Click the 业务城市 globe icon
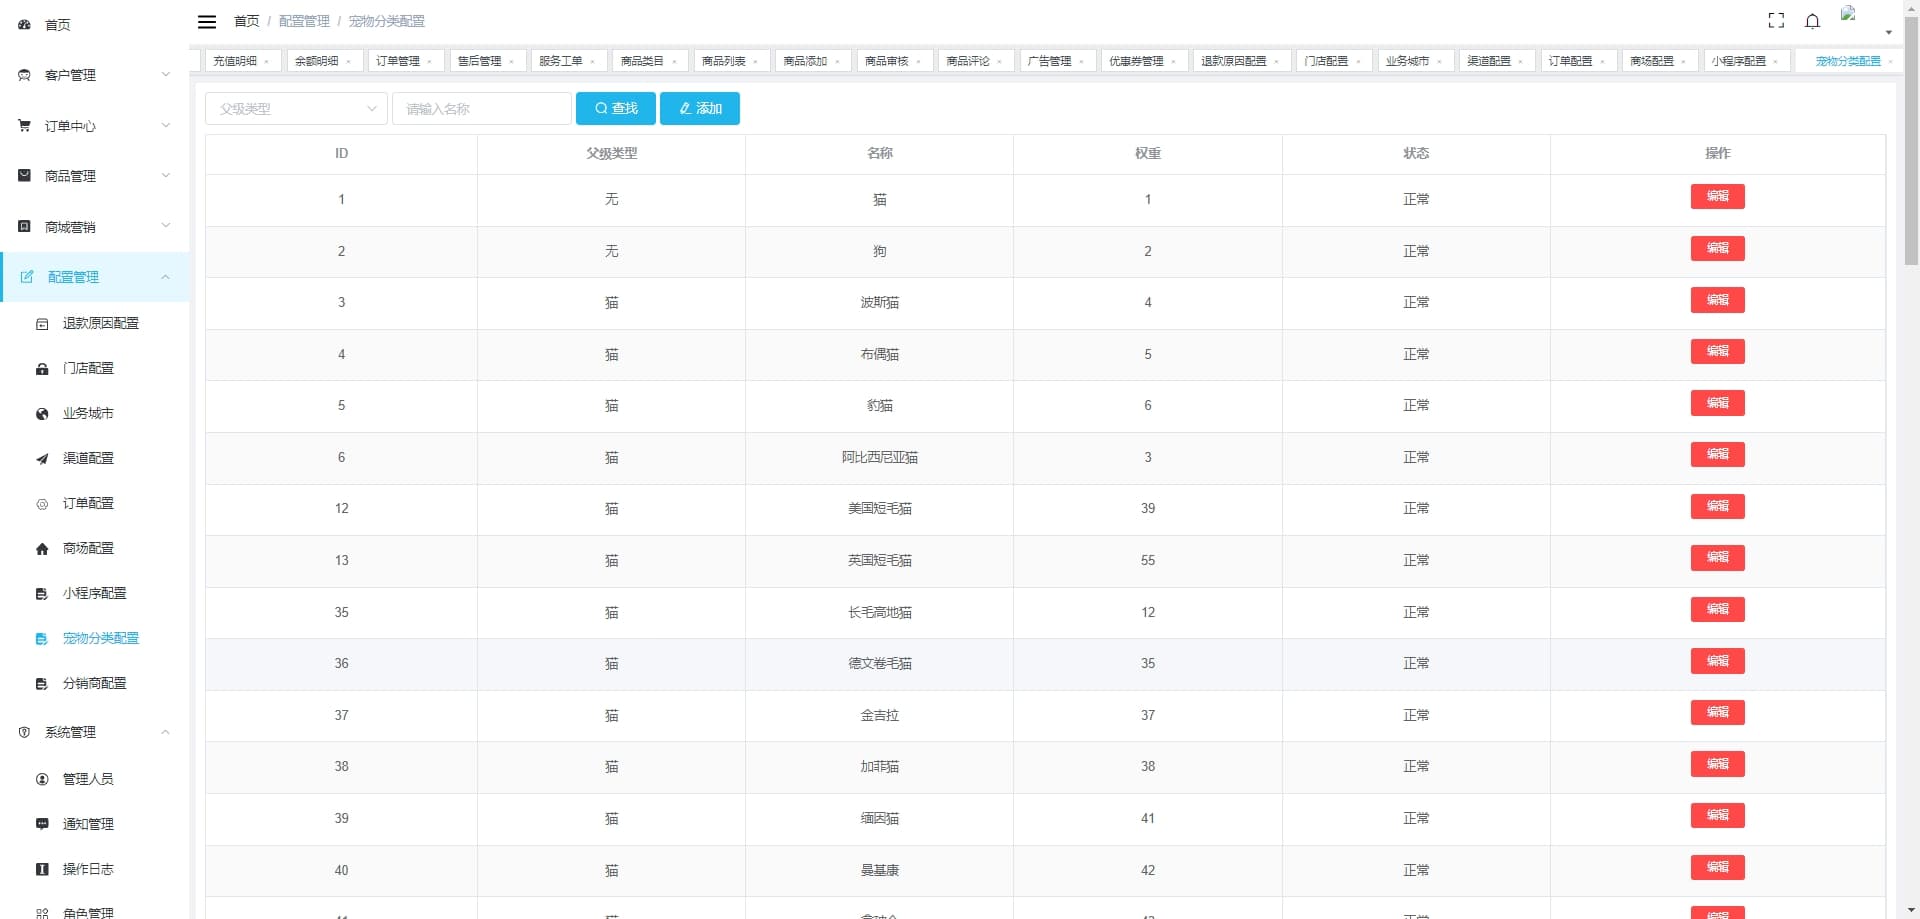1920x919 pixels. [42, 414]
